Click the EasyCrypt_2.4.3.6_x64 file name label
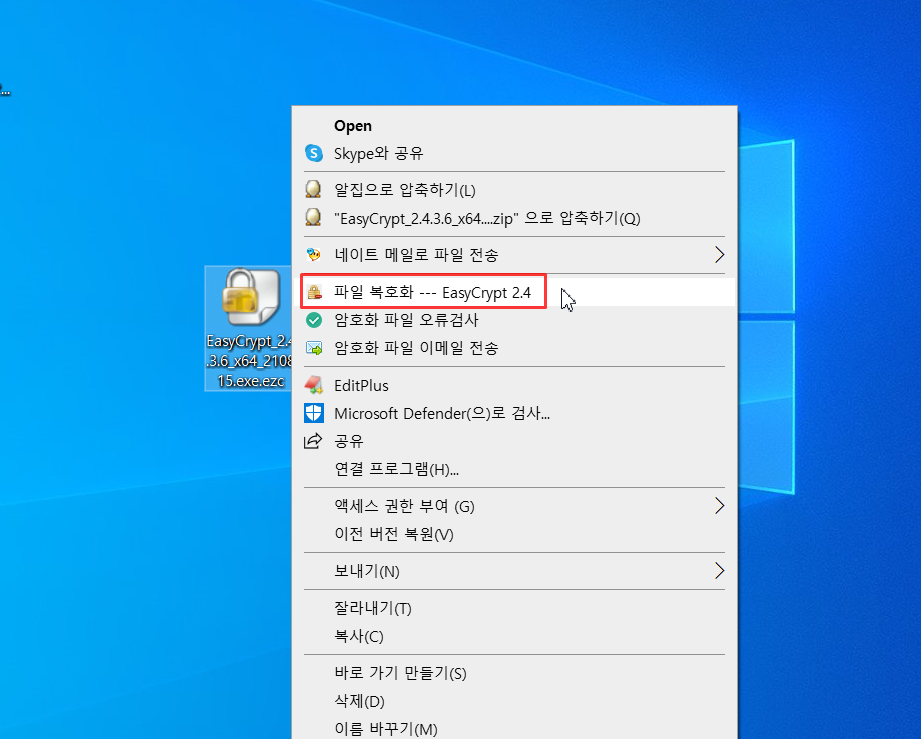 pos(249,361)
